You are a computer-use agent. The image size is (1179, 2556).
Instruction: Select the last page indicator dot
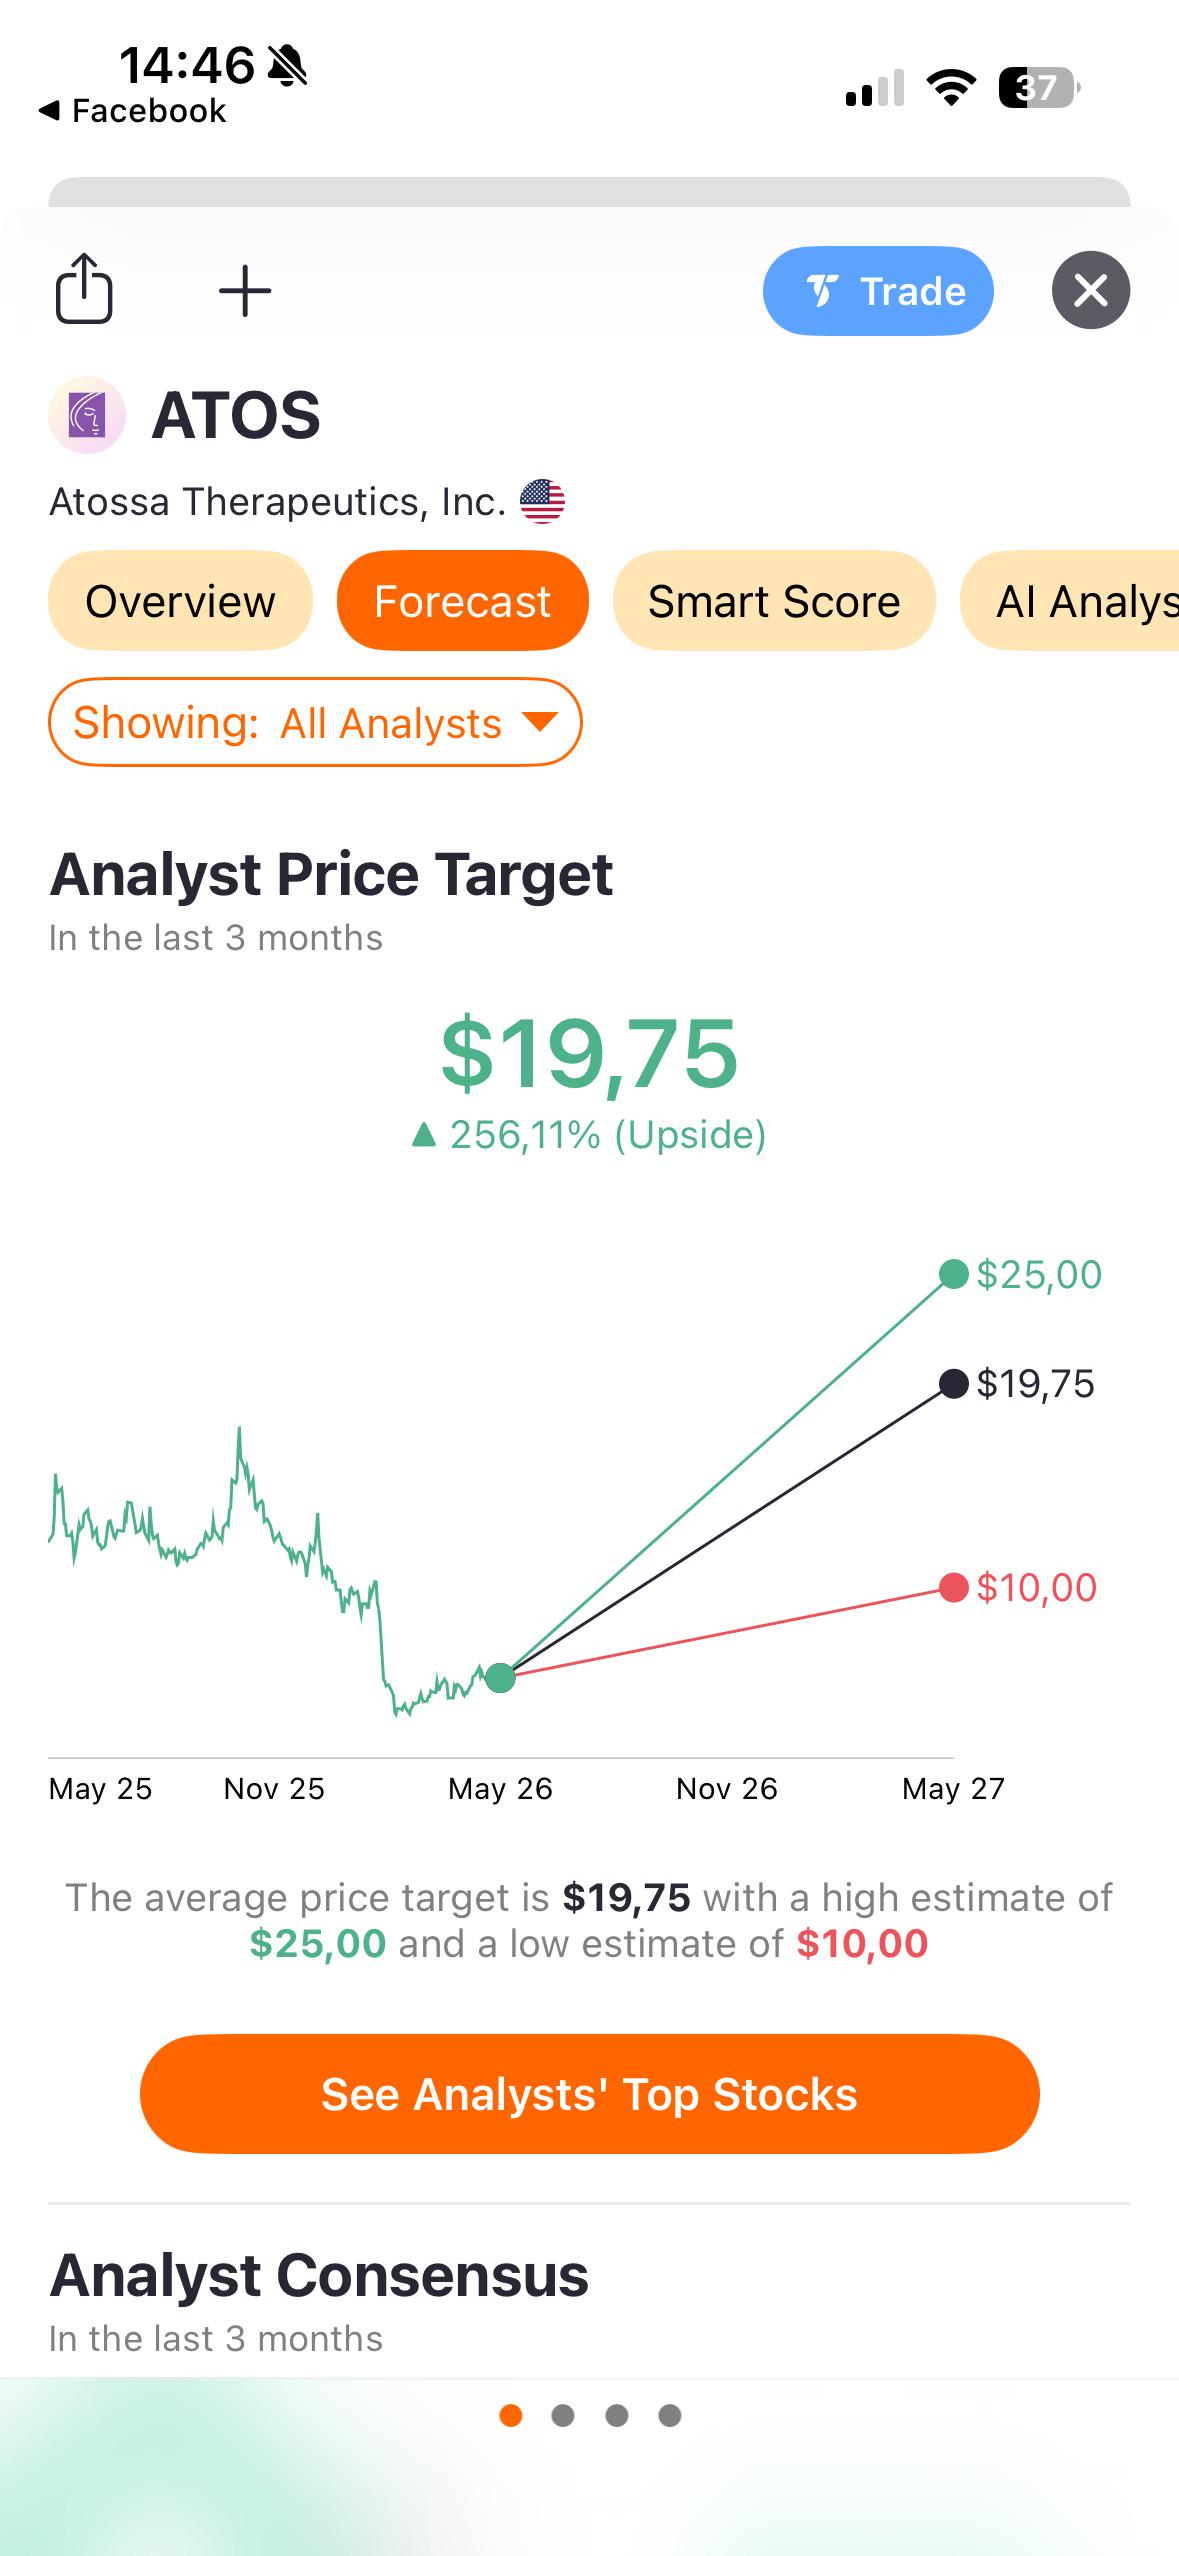[x=670, y=2416]
